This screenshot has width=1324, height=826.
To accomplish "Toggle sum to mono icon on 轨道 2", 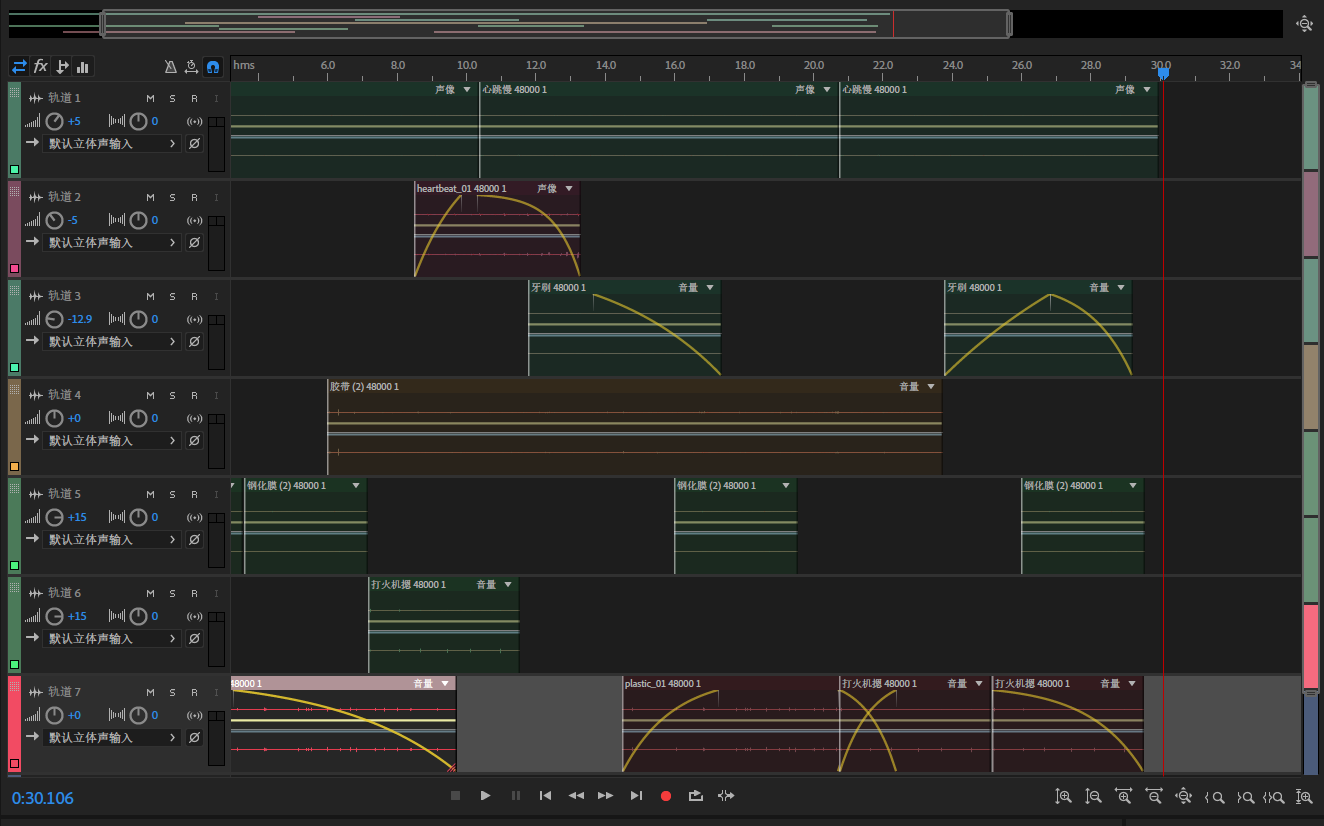I will (195, 221).
